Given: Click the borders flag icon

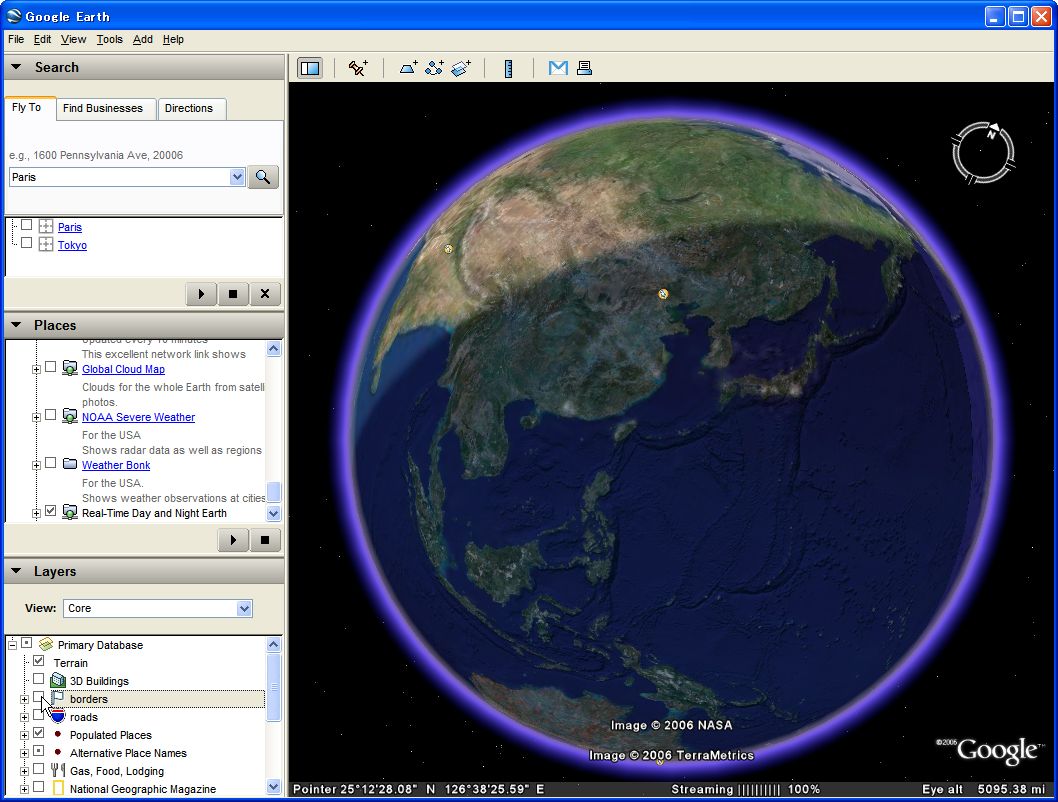Looking at the screenshot, I should (59, 697).
